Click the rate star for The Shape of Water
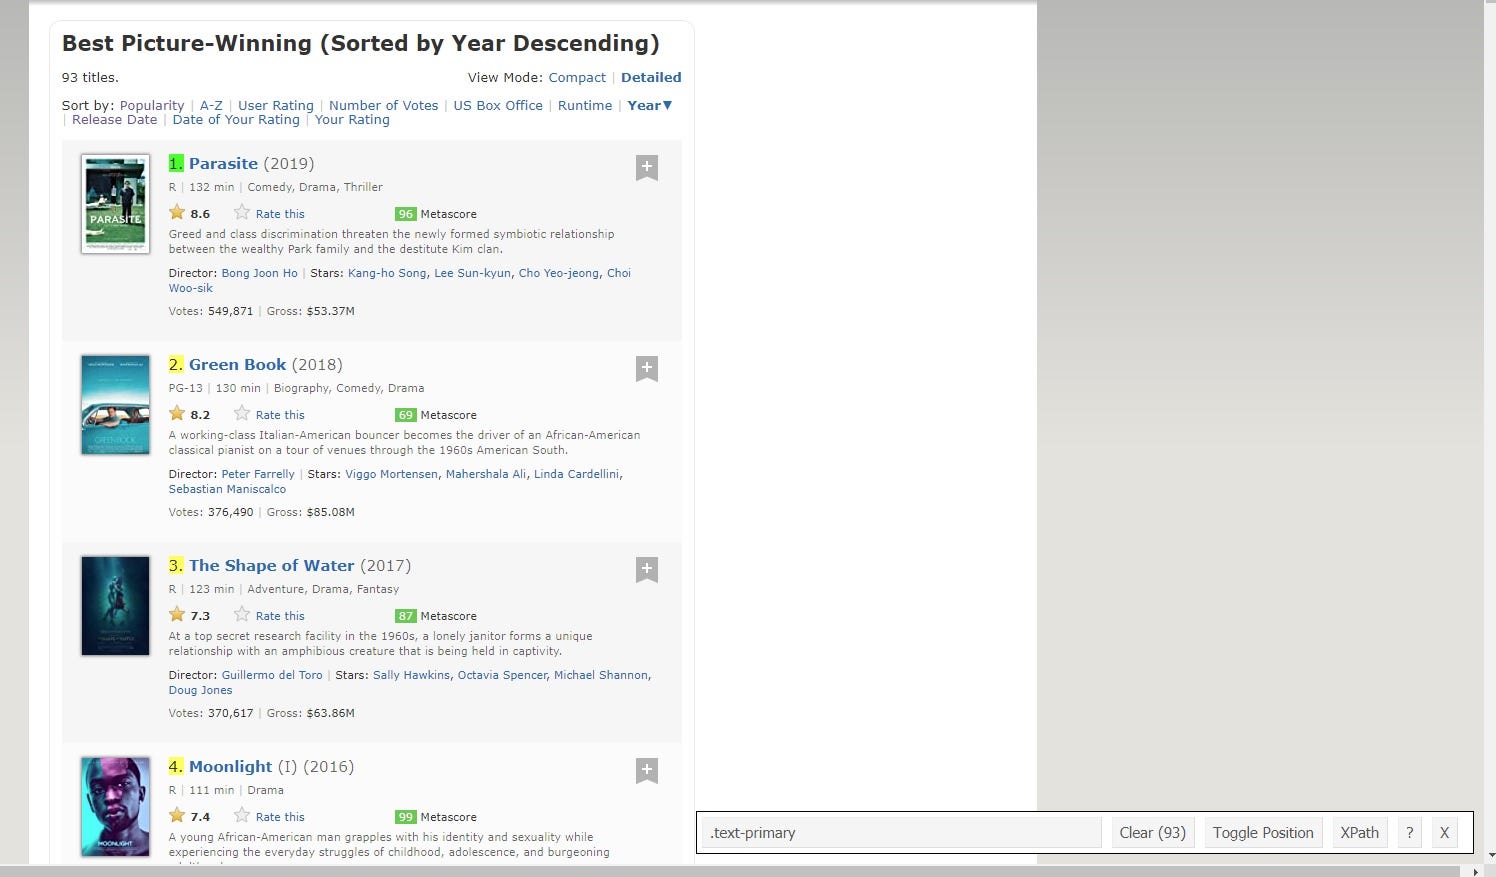The height and width of the screenshot is (877, 1496). click(x=242, y=614)
